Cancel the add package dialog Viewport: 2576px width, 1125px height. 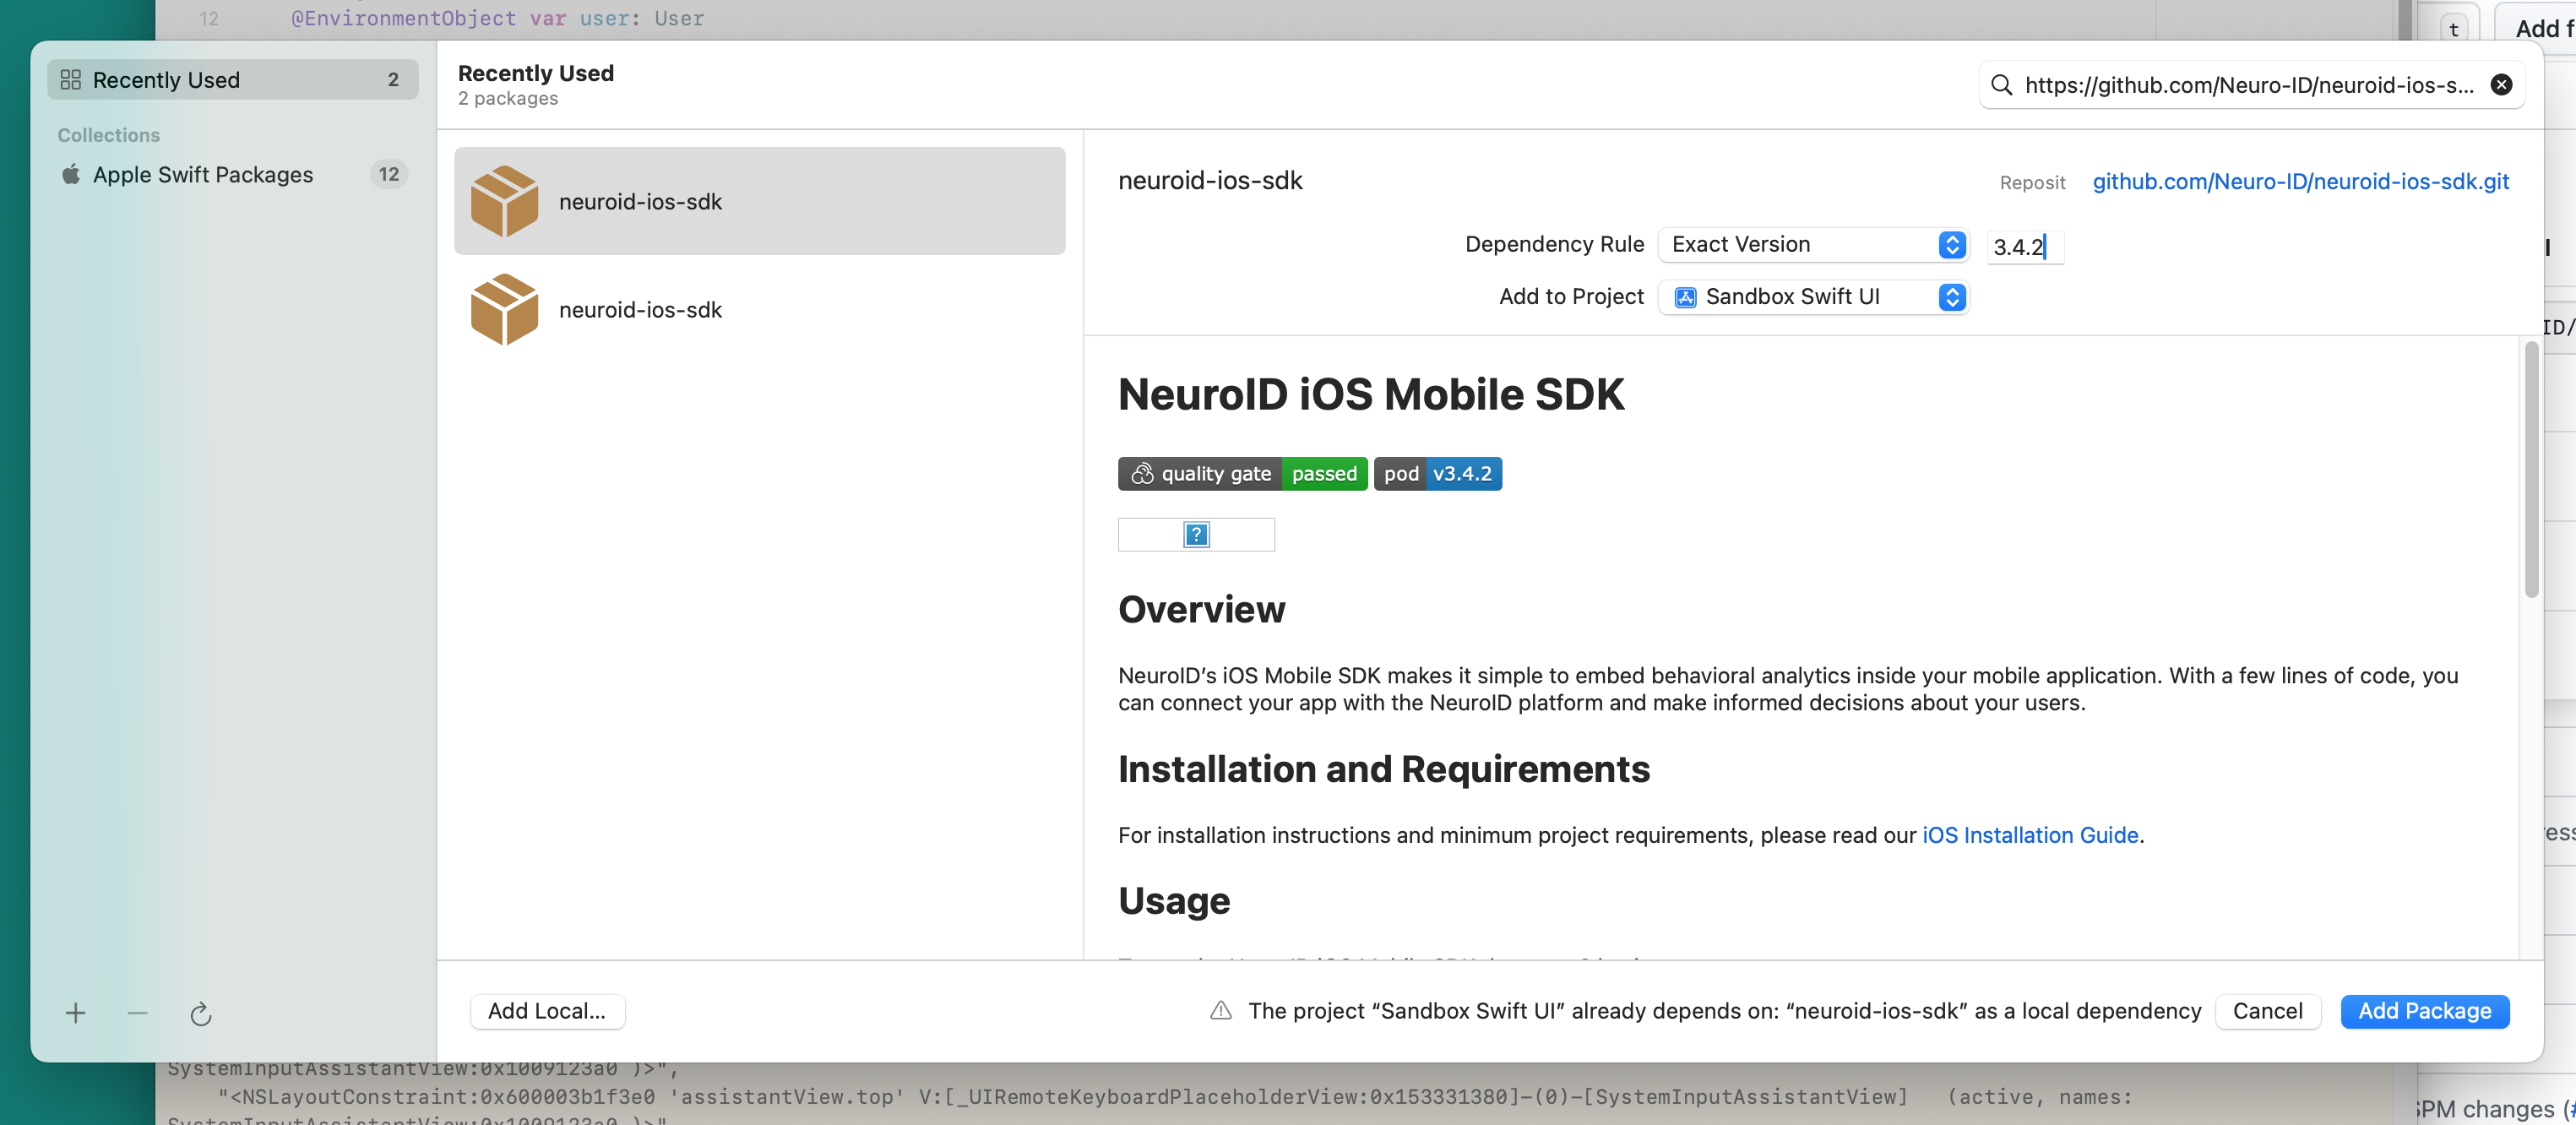(x=2267, y=1011)
